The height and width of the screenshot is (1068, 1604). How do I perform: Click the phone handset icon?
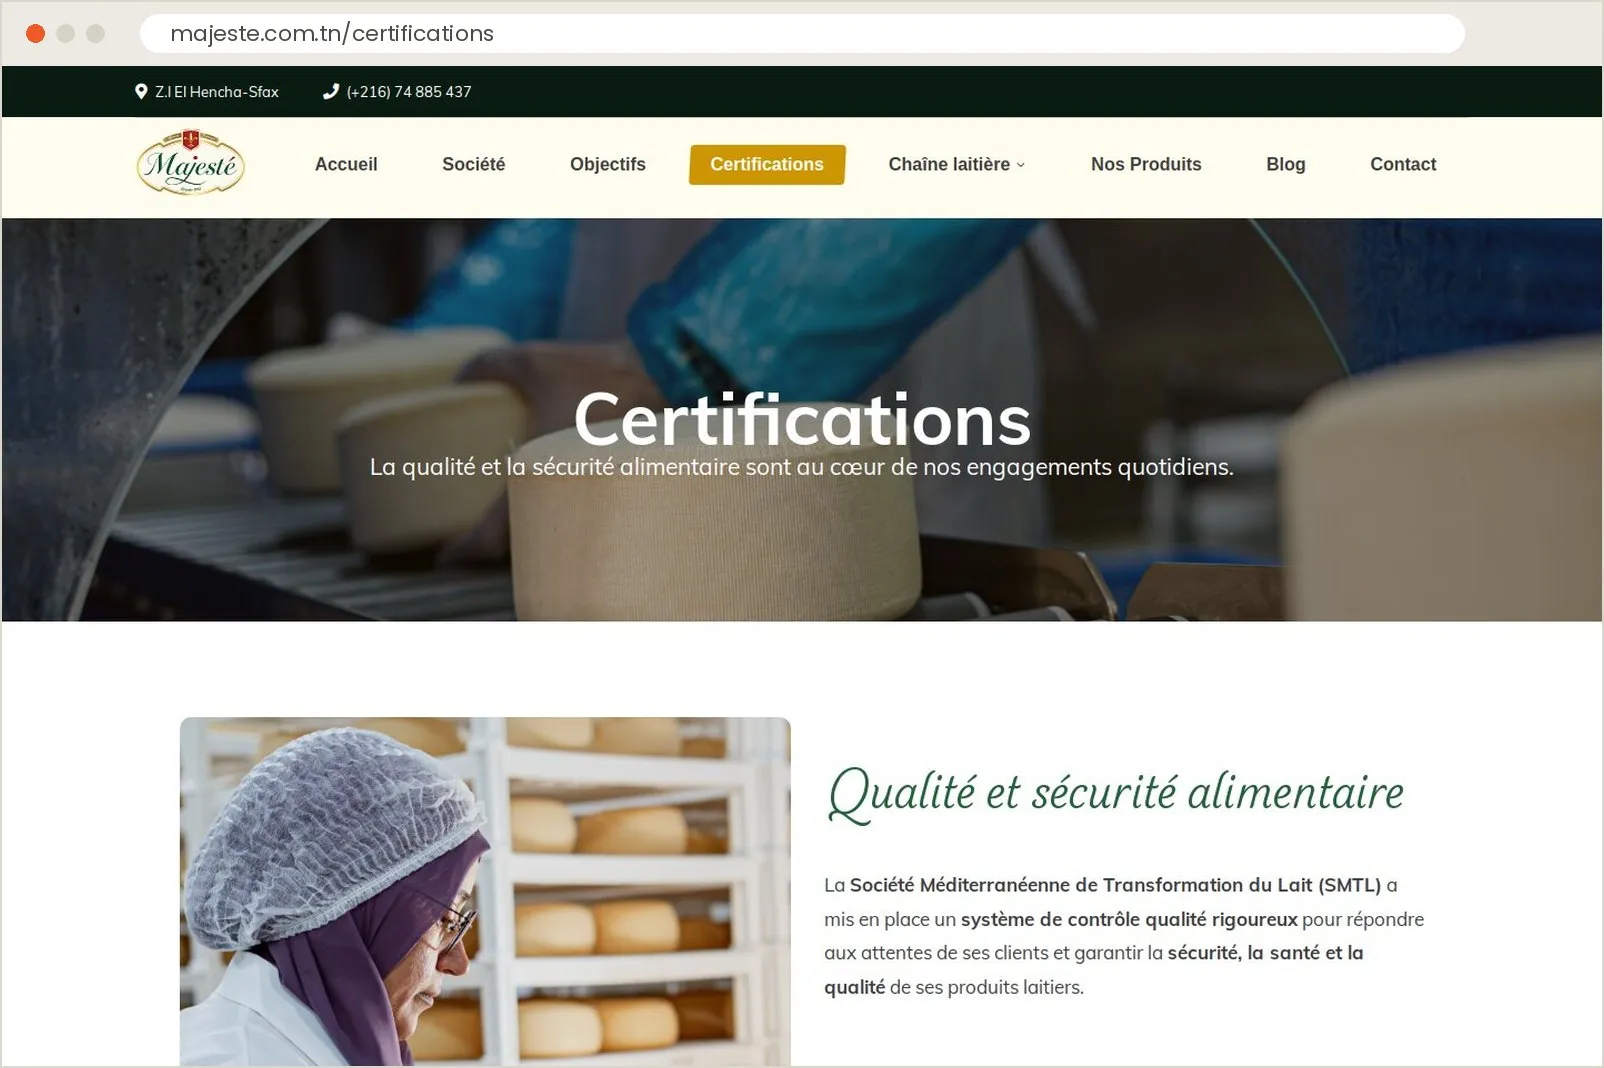click(331, 91)
